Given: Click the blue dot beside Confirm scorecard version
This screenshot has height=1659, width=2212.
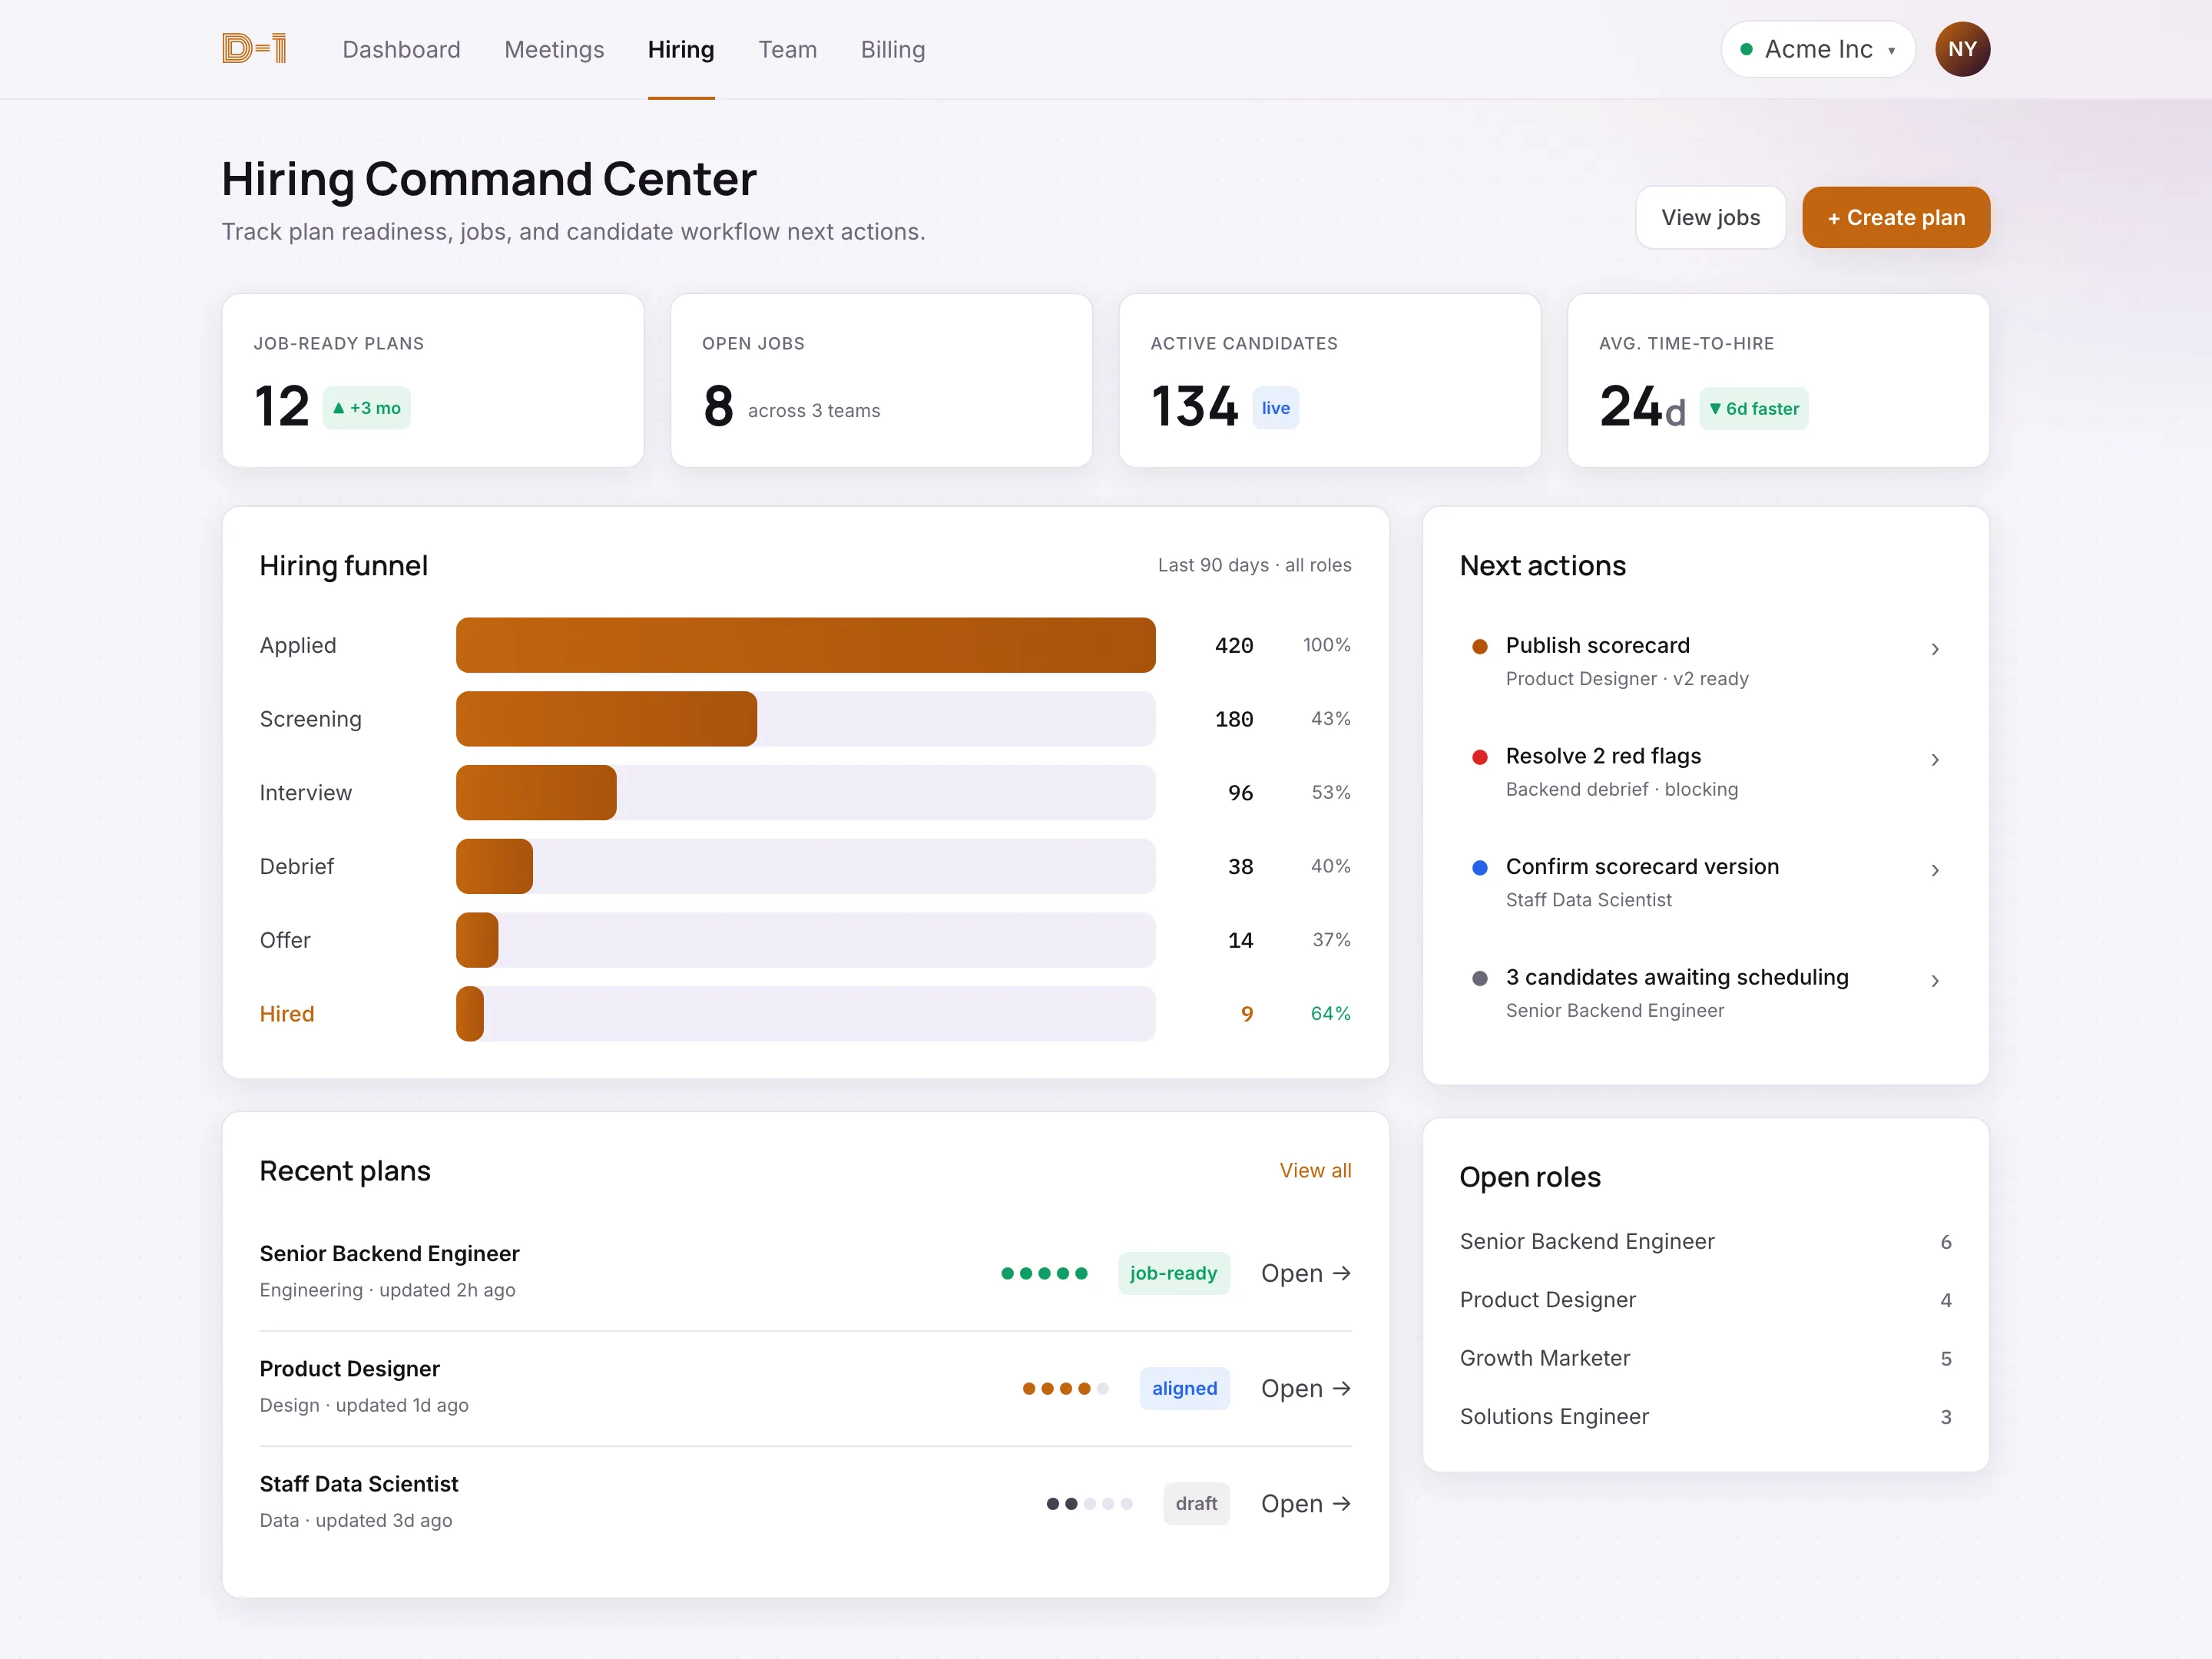Looking at the screenshot, I should [1480, 867].
